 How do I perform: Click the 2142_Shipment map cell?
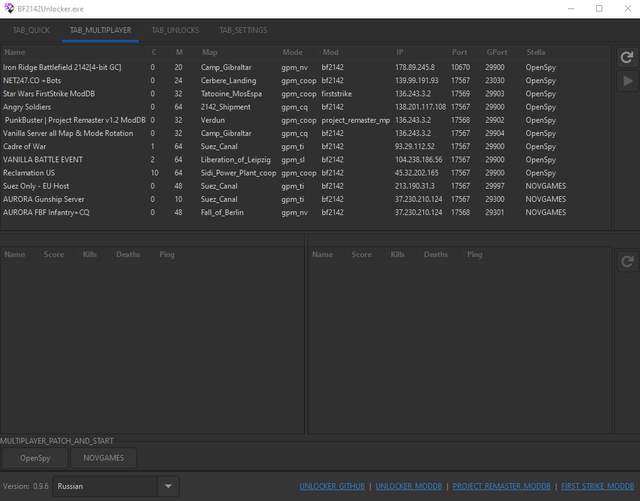click(x=226, y=107)
